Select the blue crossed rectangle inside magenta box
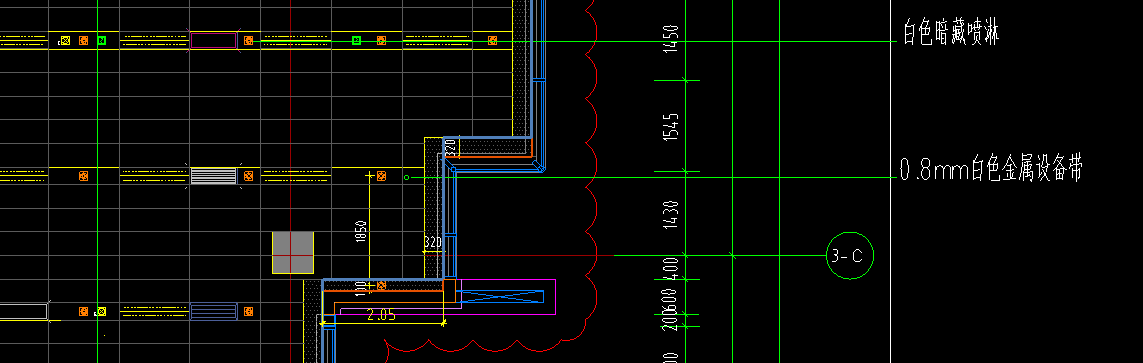 (504, 296)
